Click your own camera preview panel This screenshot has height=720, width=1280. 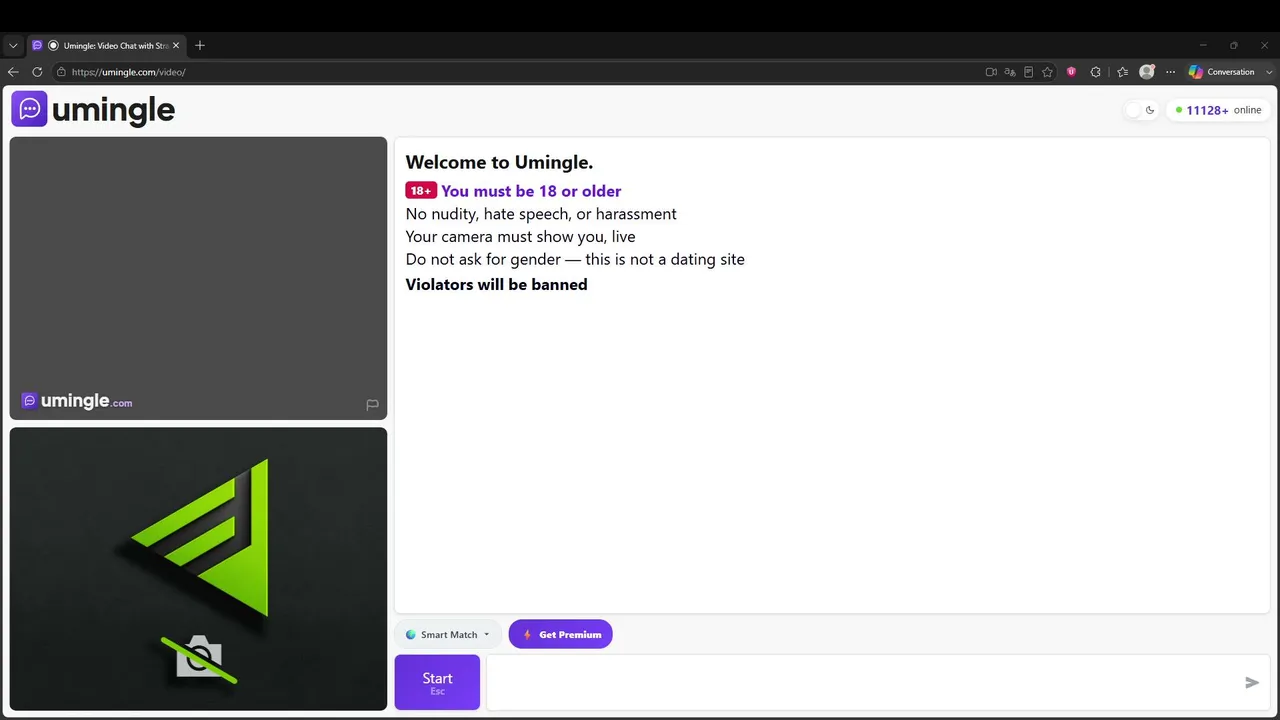198,569
